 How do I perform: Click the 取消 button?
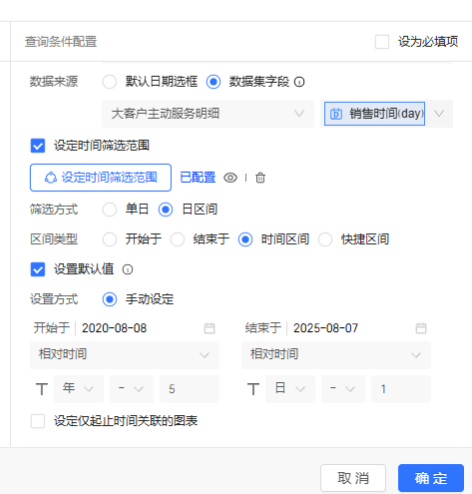click(x=353, y=478)
